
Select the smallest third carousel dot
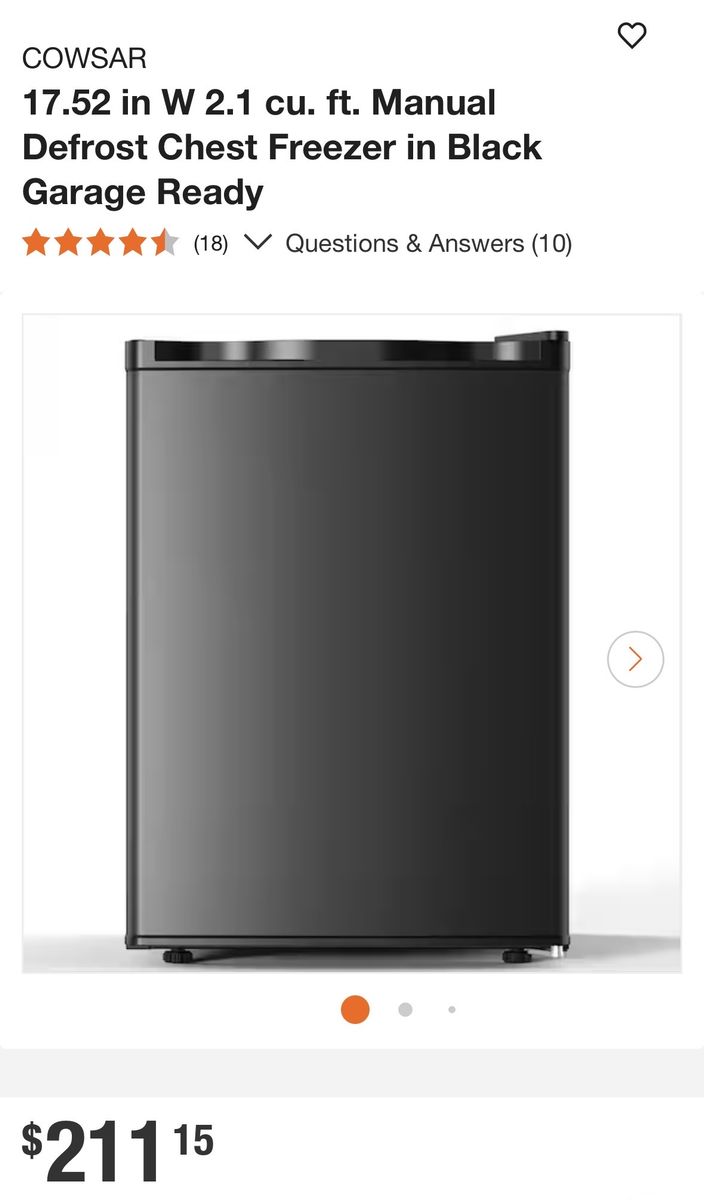coord(452,1010)
